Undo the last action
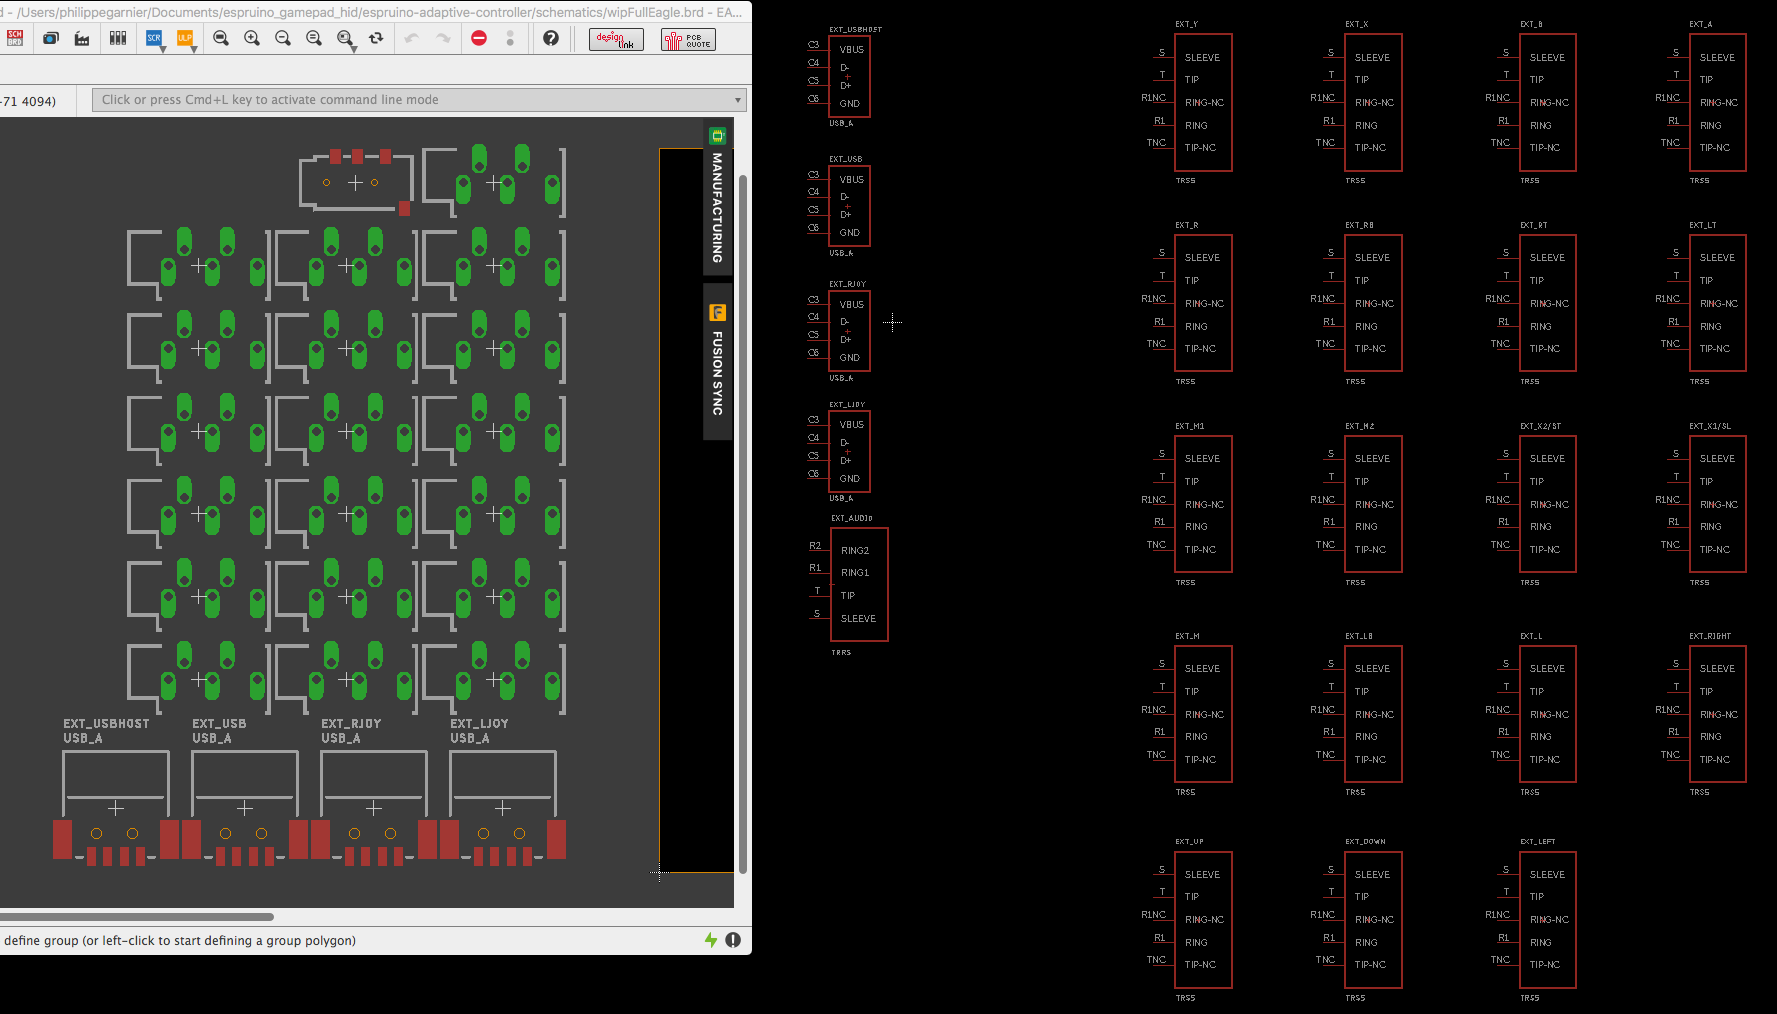 point(412,38)
